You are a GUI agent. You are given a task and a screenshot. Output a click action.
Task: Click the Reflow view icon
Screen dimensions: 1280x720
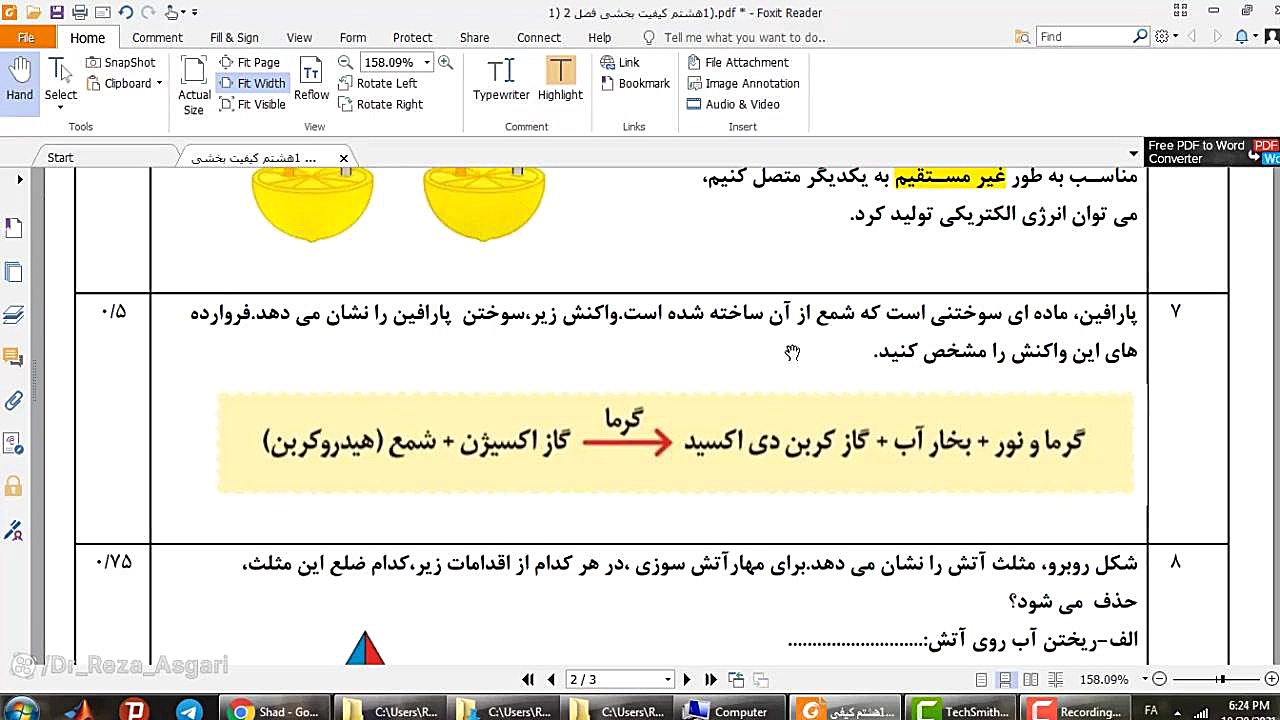tap(311, 80)
